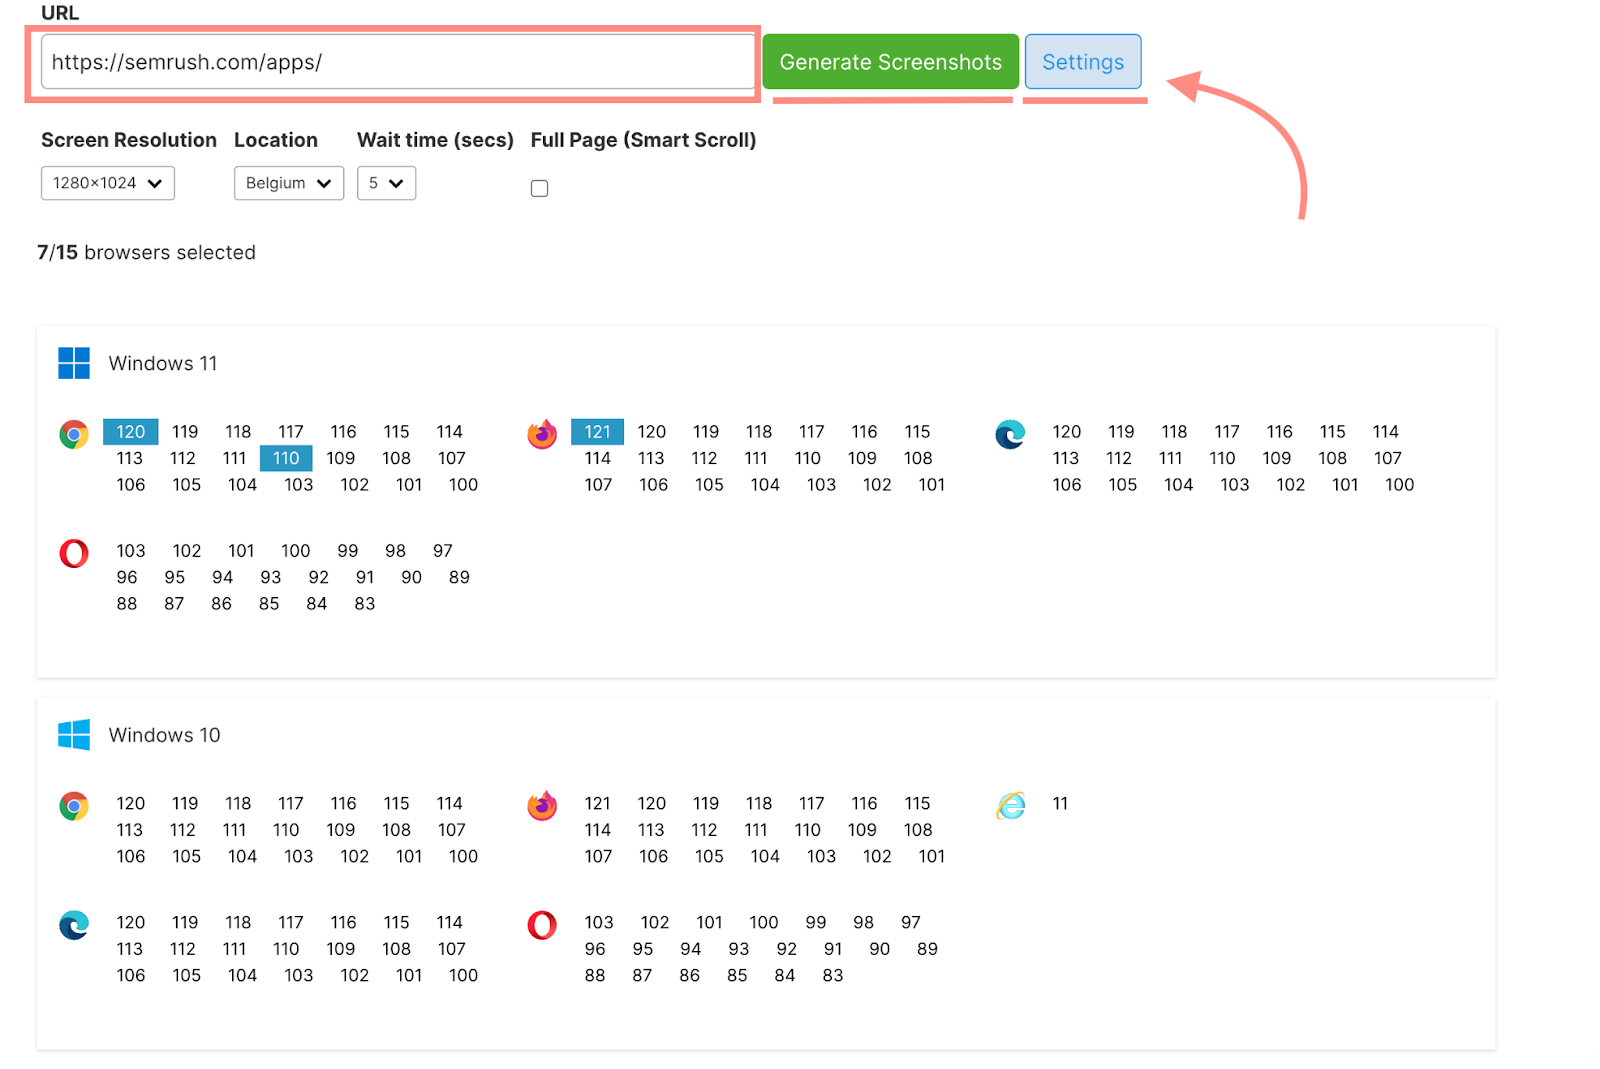Open the Settings button
1600x1069 pixels.
point(1083,62)
